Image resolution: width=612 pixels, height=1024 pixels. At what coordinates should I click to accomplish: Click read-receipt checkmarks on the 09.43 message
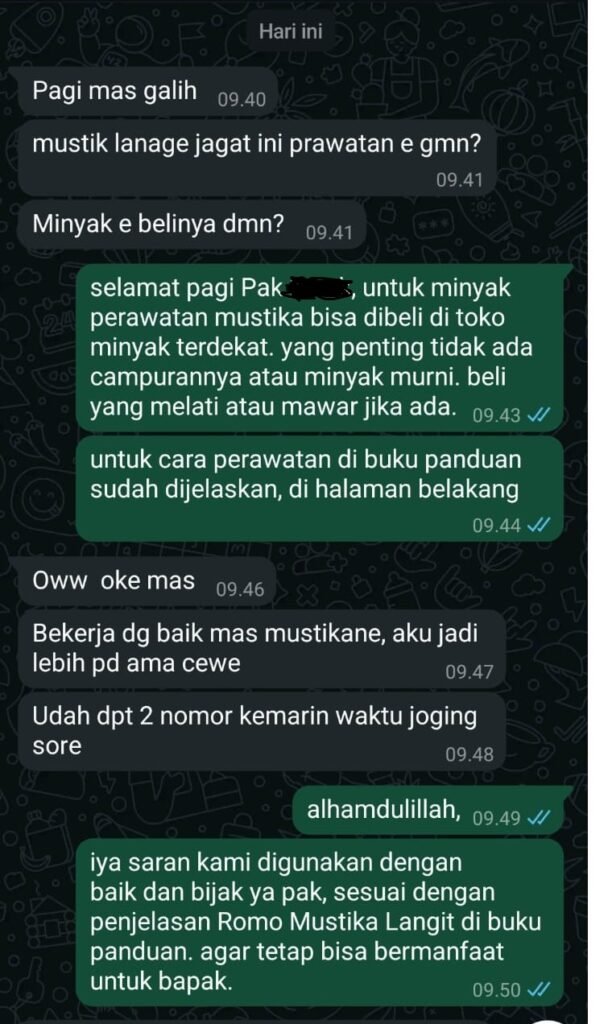click(x=538, y=415)
